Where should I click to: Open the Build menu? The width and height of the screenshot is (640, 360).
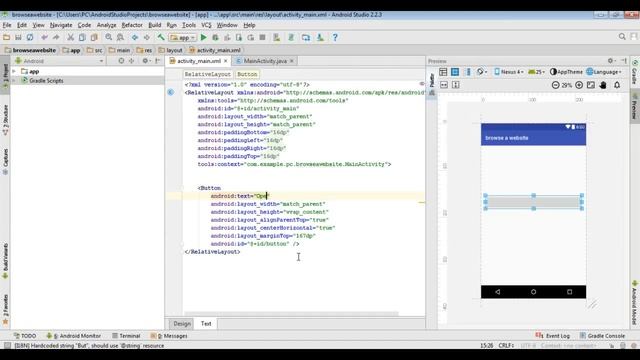[155, 25]
